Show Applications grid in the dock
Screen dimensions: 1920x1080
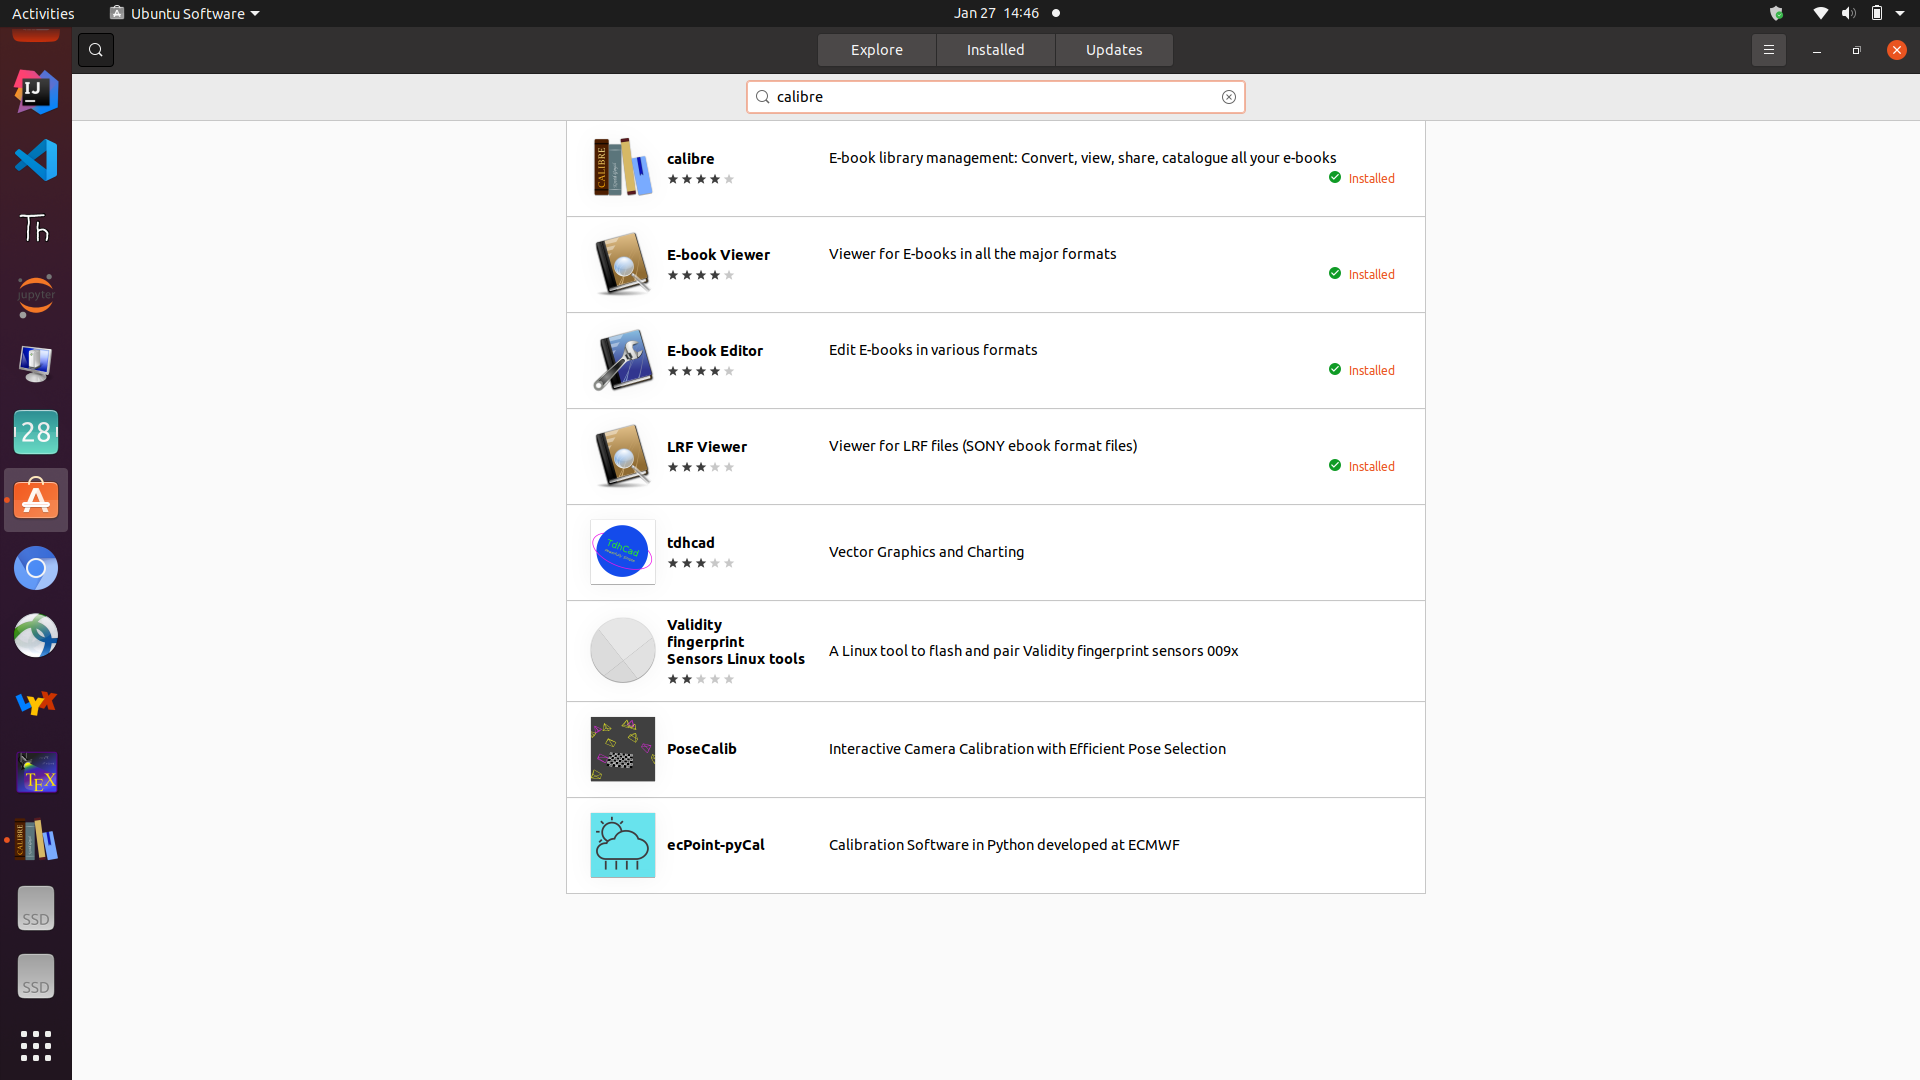[36, 1046]
